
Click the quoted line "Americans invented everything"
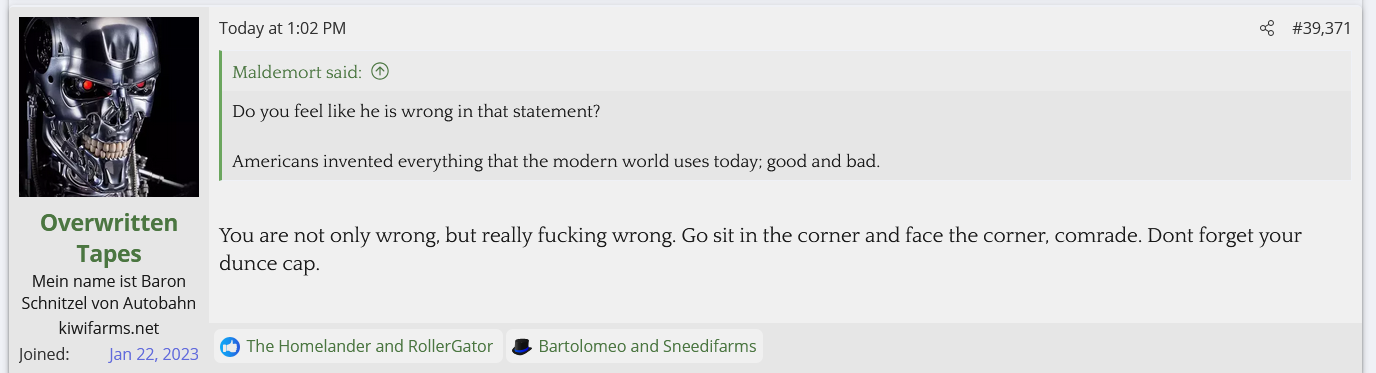(x=350, y=161)
